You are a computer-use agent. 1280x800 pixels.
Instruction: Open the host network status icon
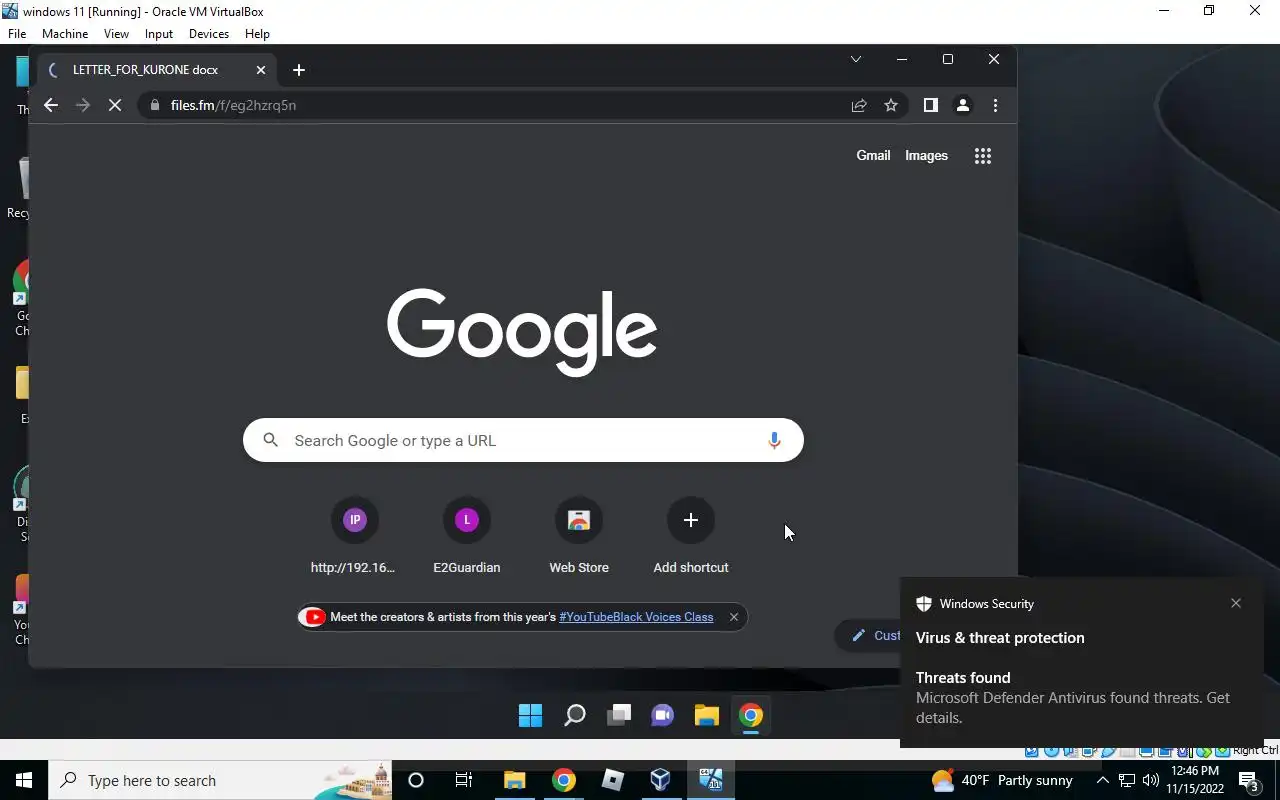click(1127, 780)
